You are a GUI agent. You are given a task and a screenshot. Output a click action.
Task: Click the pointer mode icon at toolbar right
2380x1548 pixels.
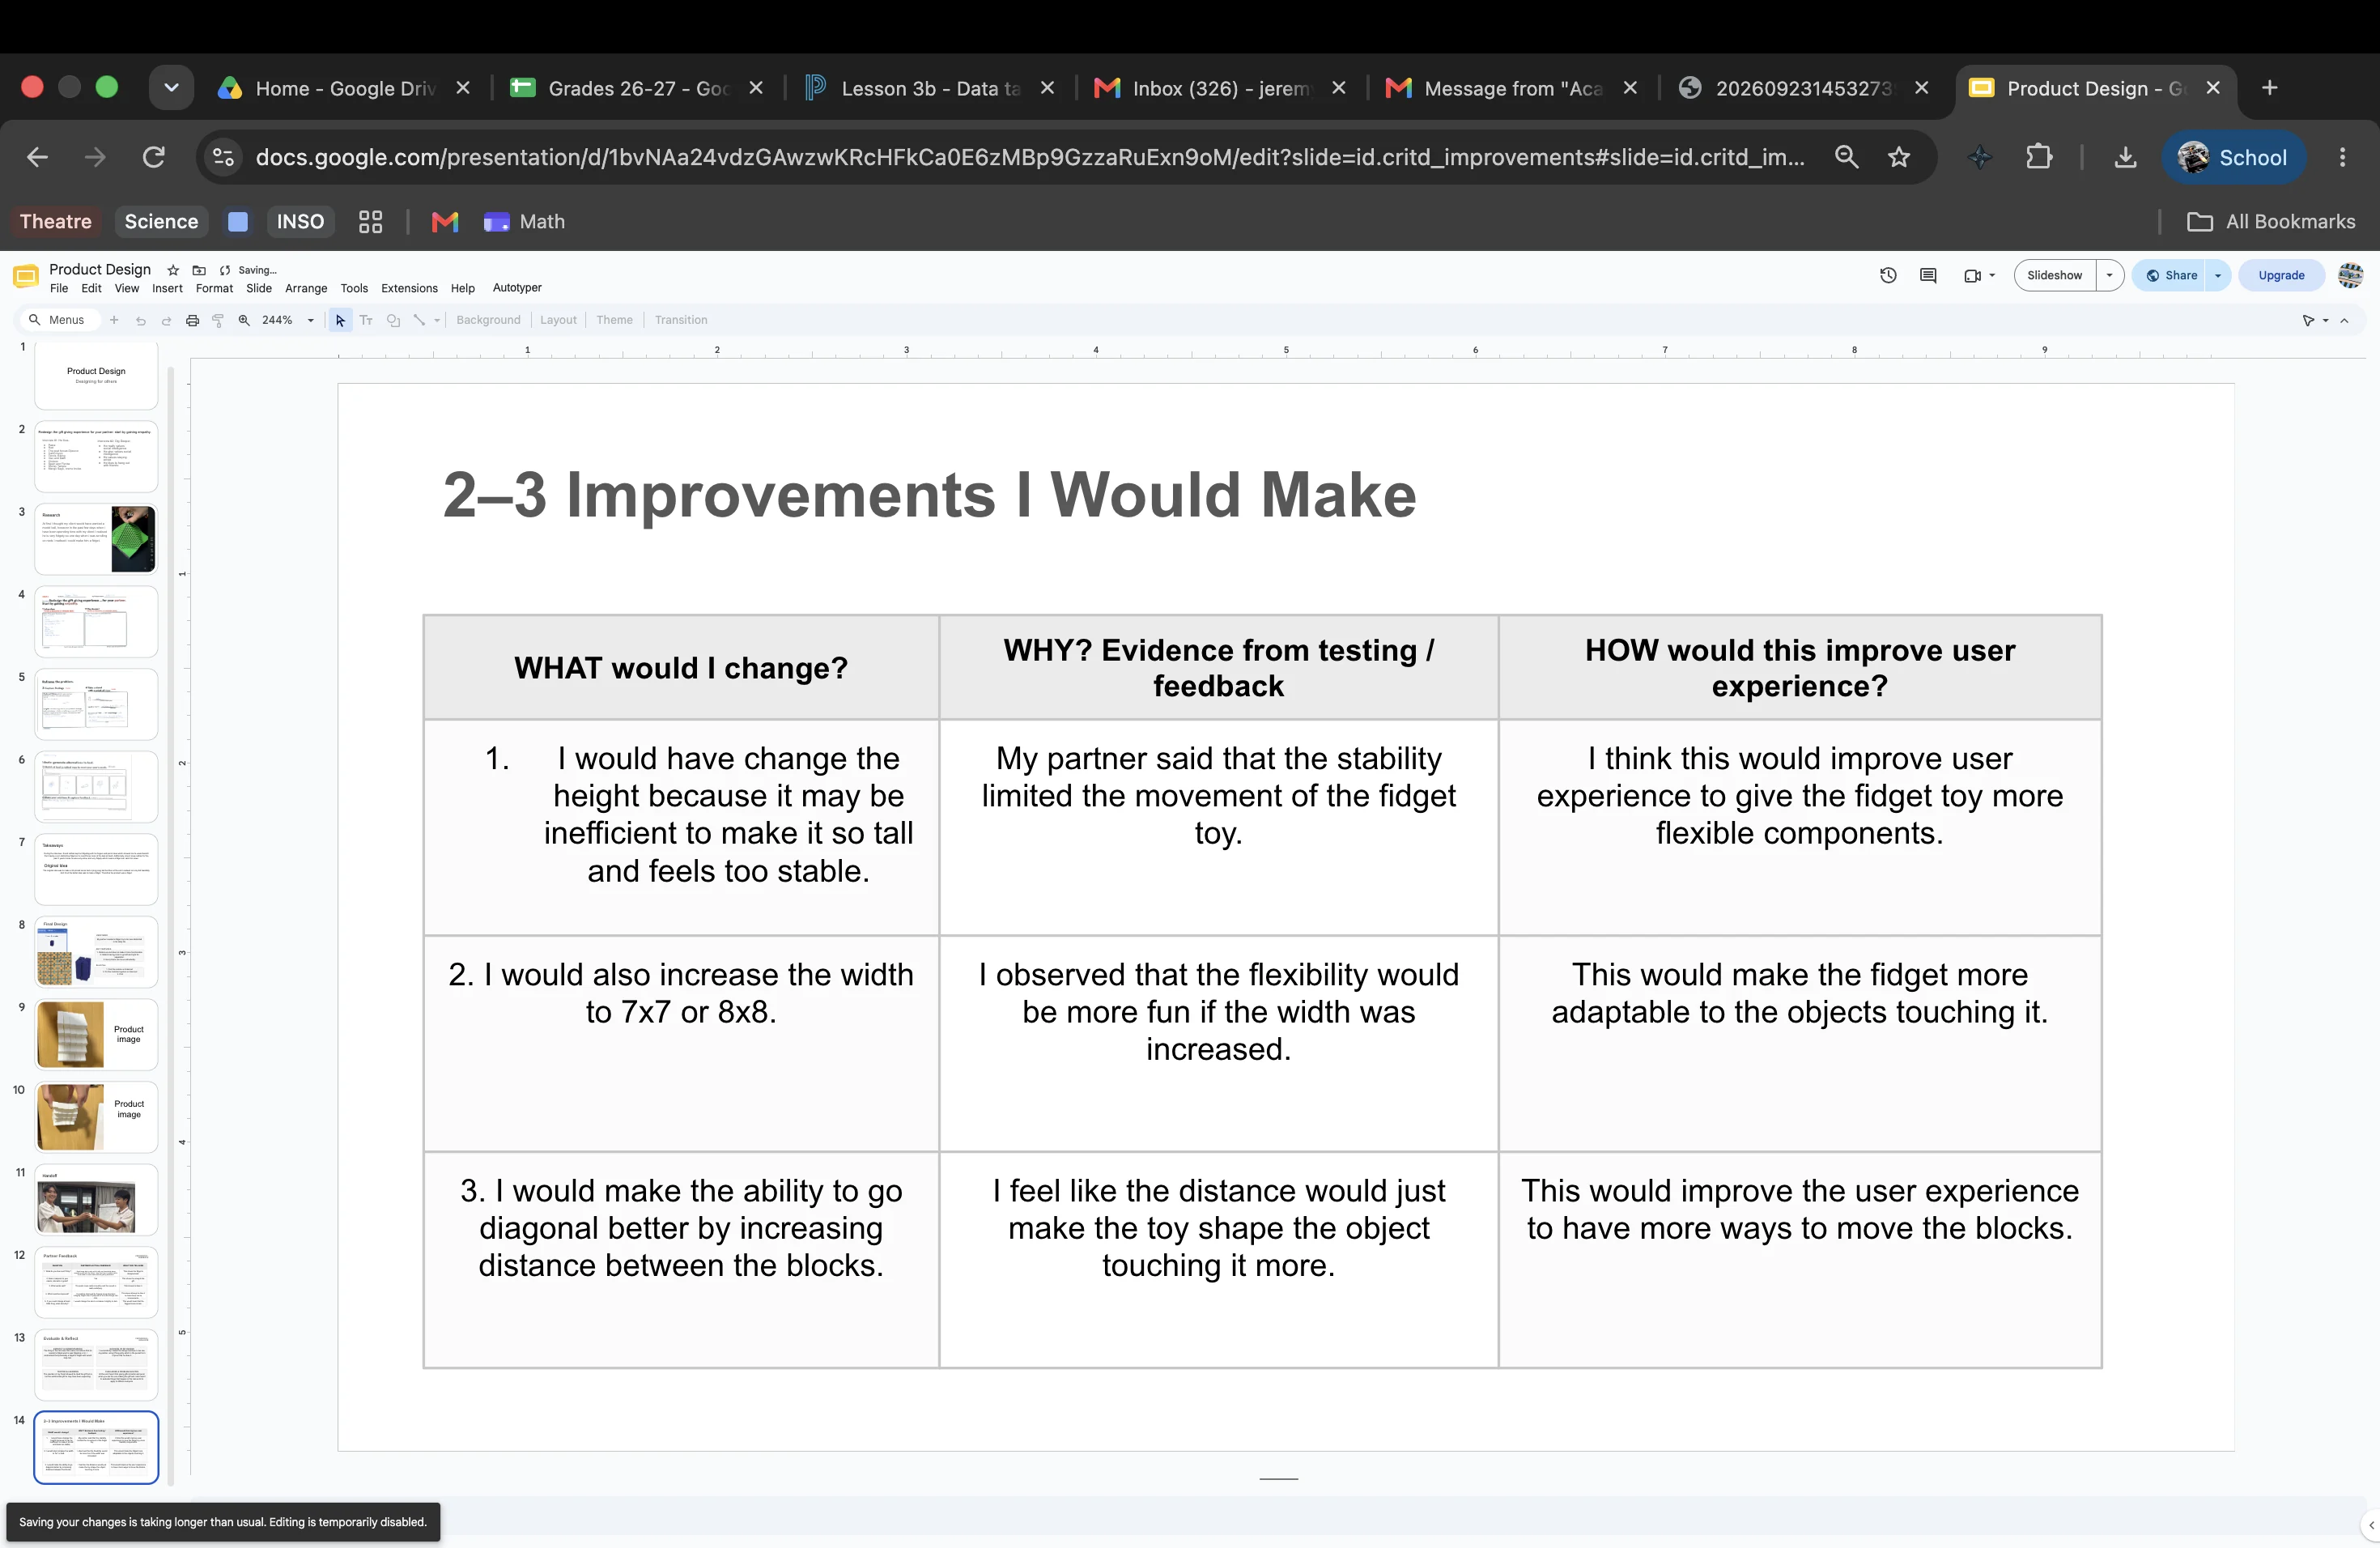pyautogui.click(x=2308, y=320)
